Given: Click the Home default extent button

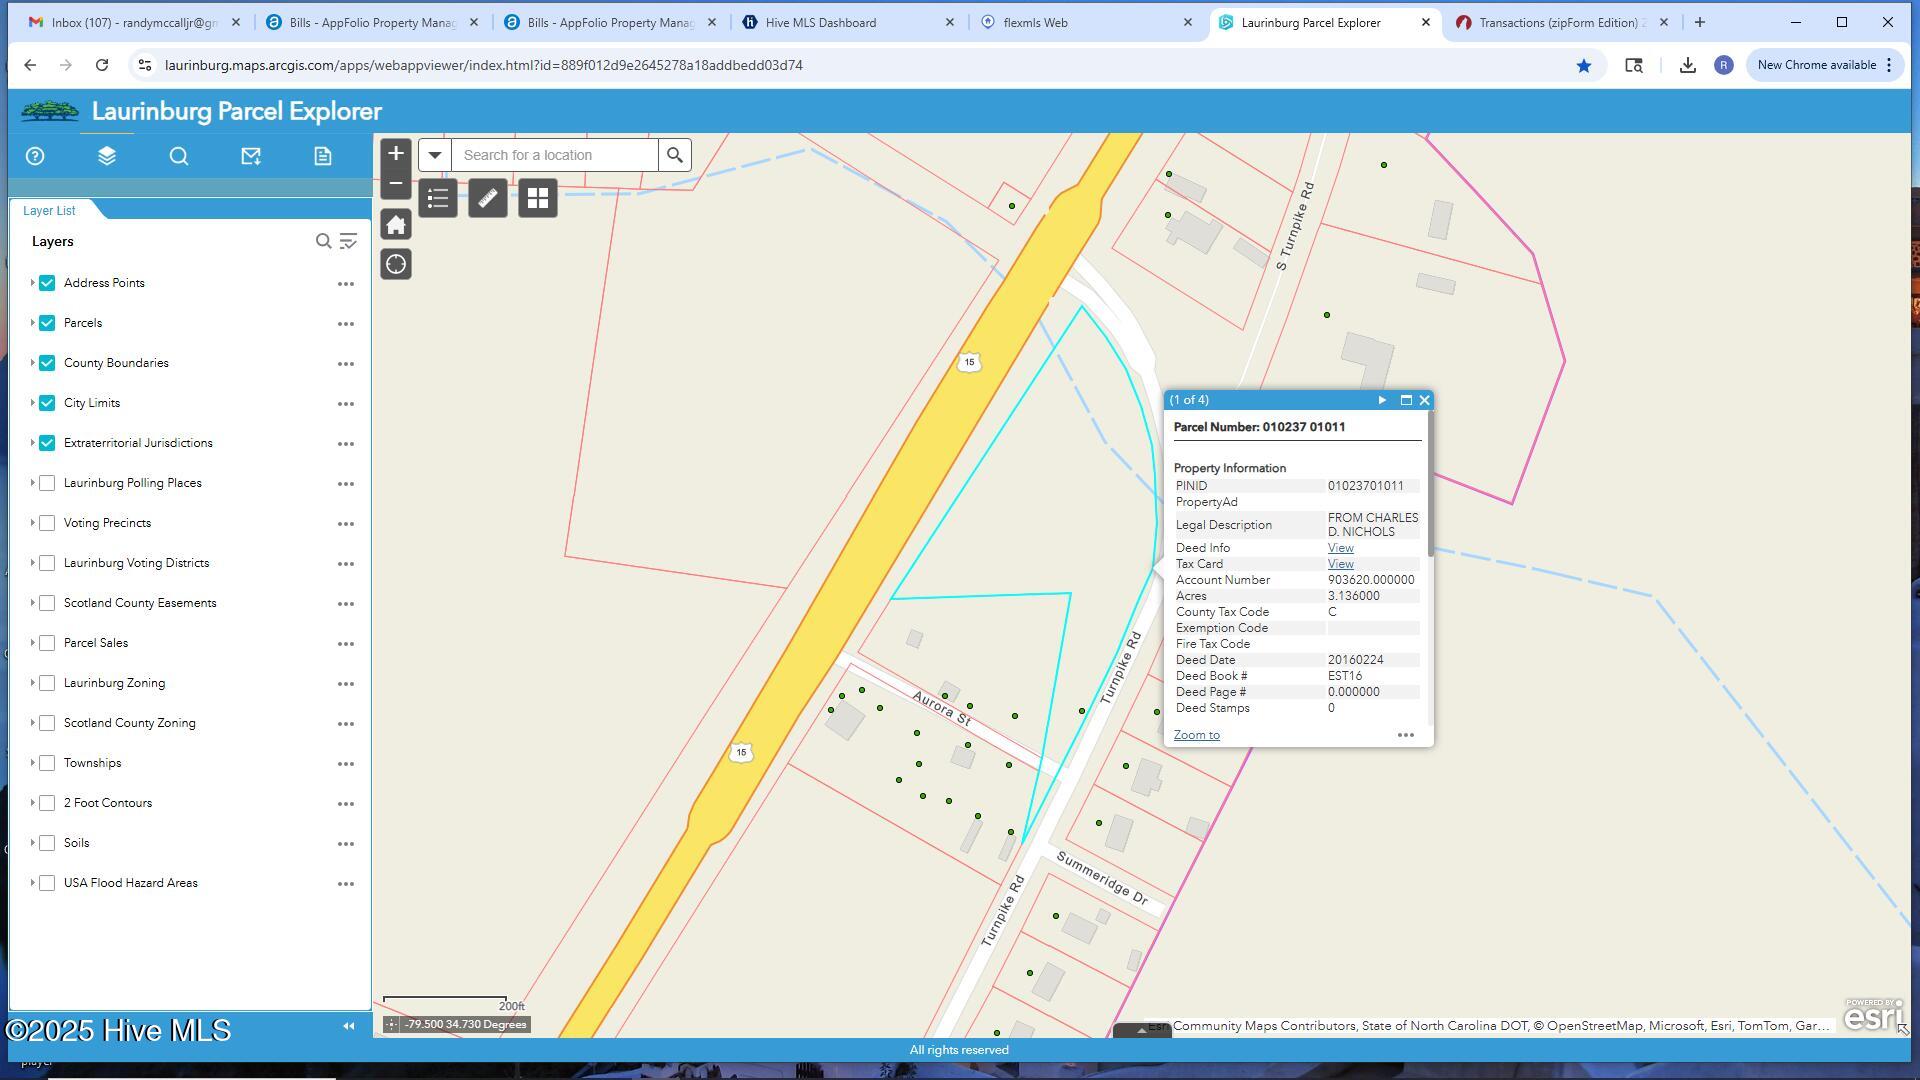Looking at the screenshot, I should 396,225.
